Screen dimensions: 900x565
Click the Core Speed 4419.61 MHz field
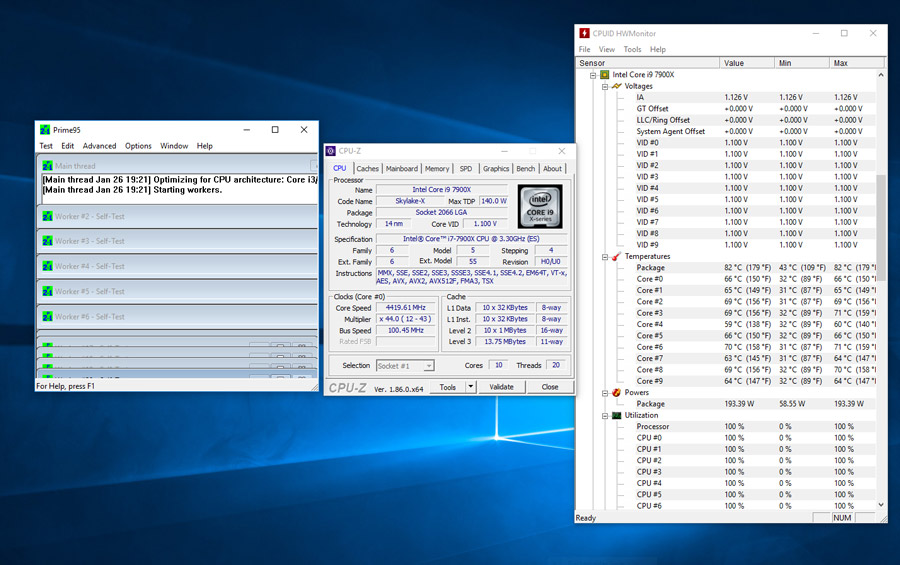[406, 308]
